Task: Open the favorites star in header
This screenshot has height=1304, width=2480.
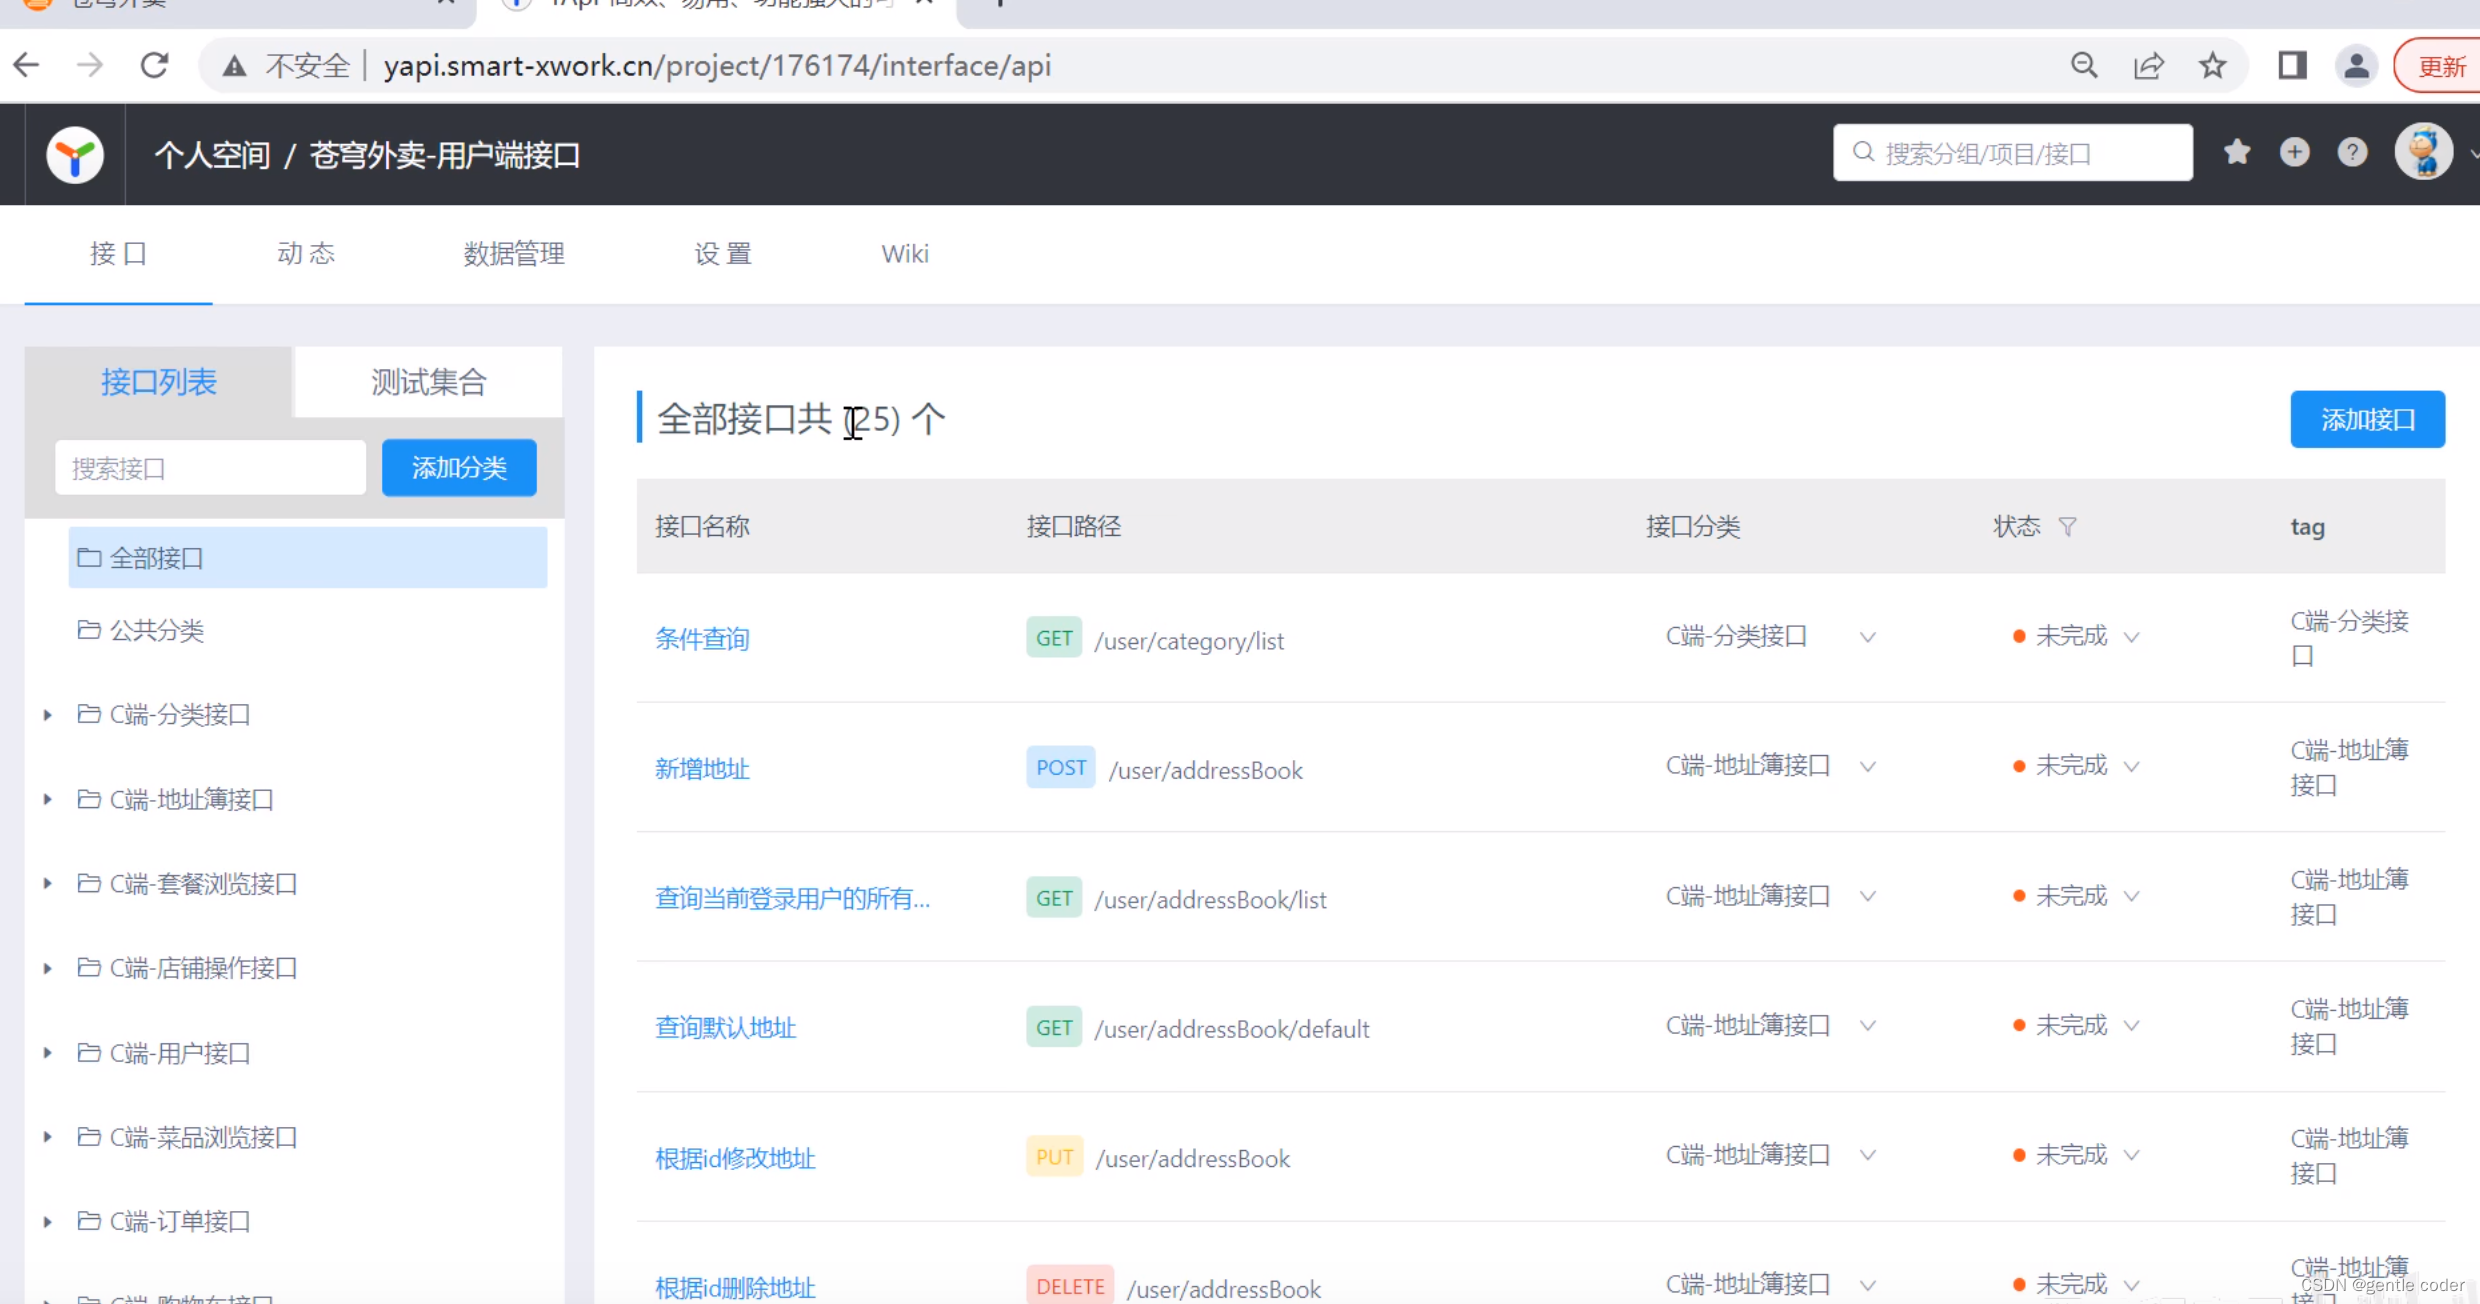Action: coord(2237,152)
